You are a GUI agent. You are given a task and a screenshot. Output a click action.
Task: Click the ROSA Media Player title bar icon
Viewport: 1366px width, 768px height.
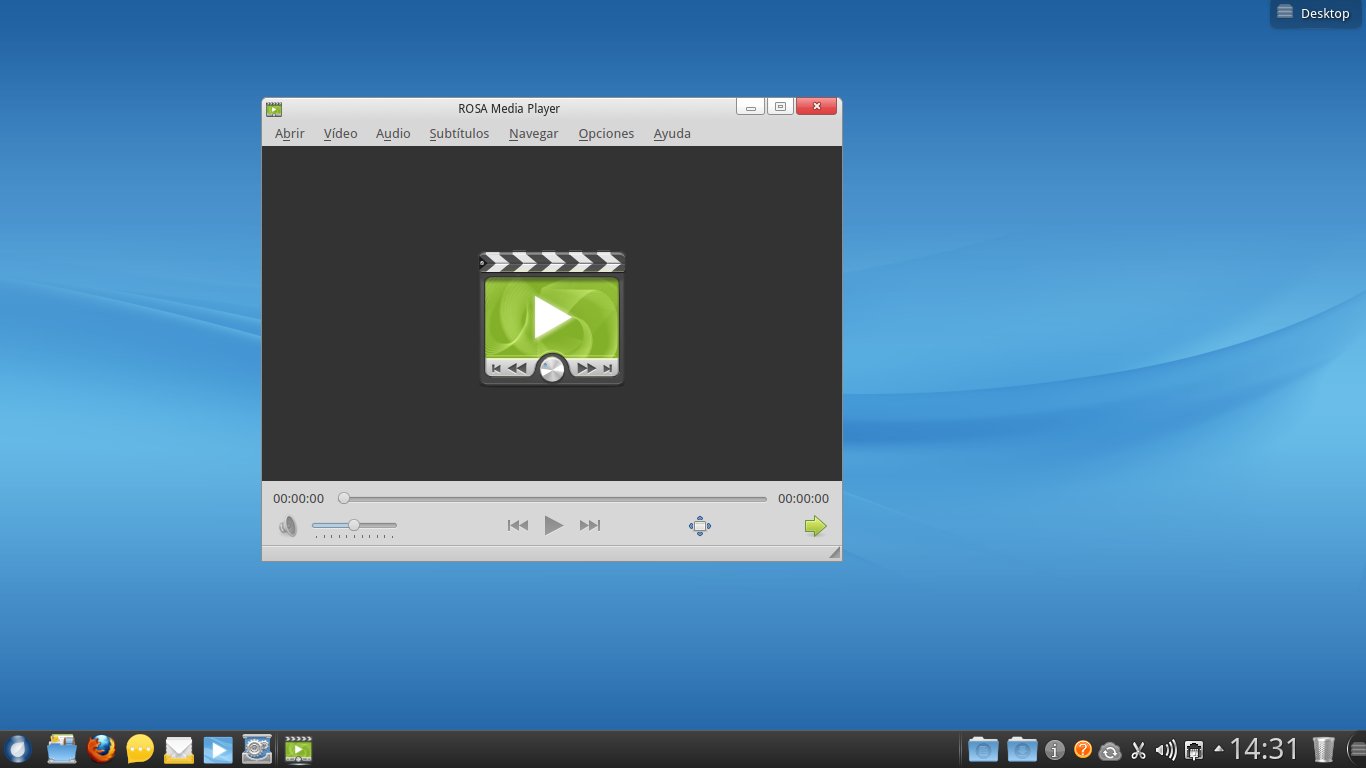[x=274, y=108]
